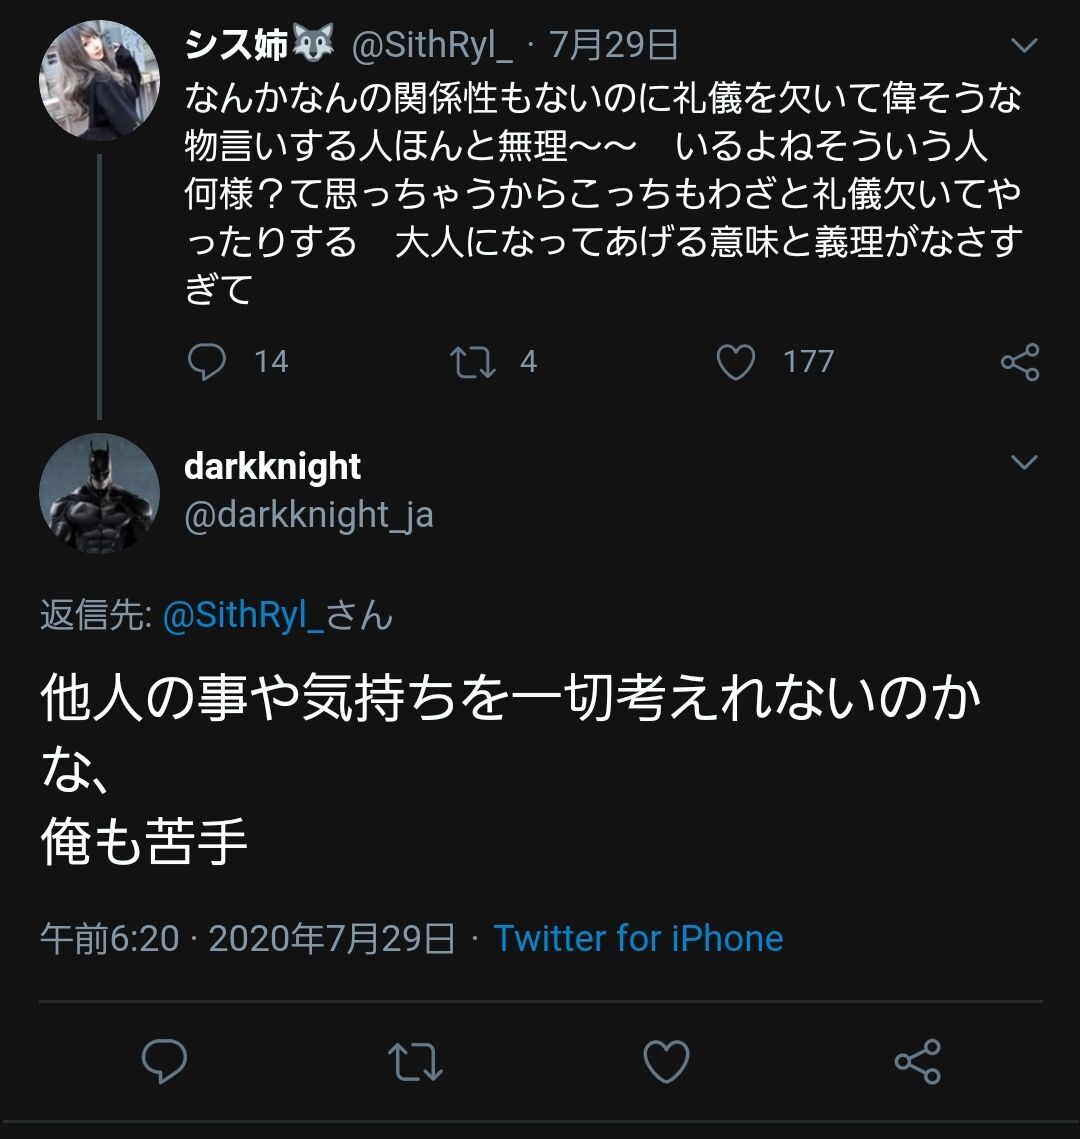Reply to darkknight's tweet
This screenshot has width=1080, height=1139.
pyautogui.click(x=165, y=1061)
